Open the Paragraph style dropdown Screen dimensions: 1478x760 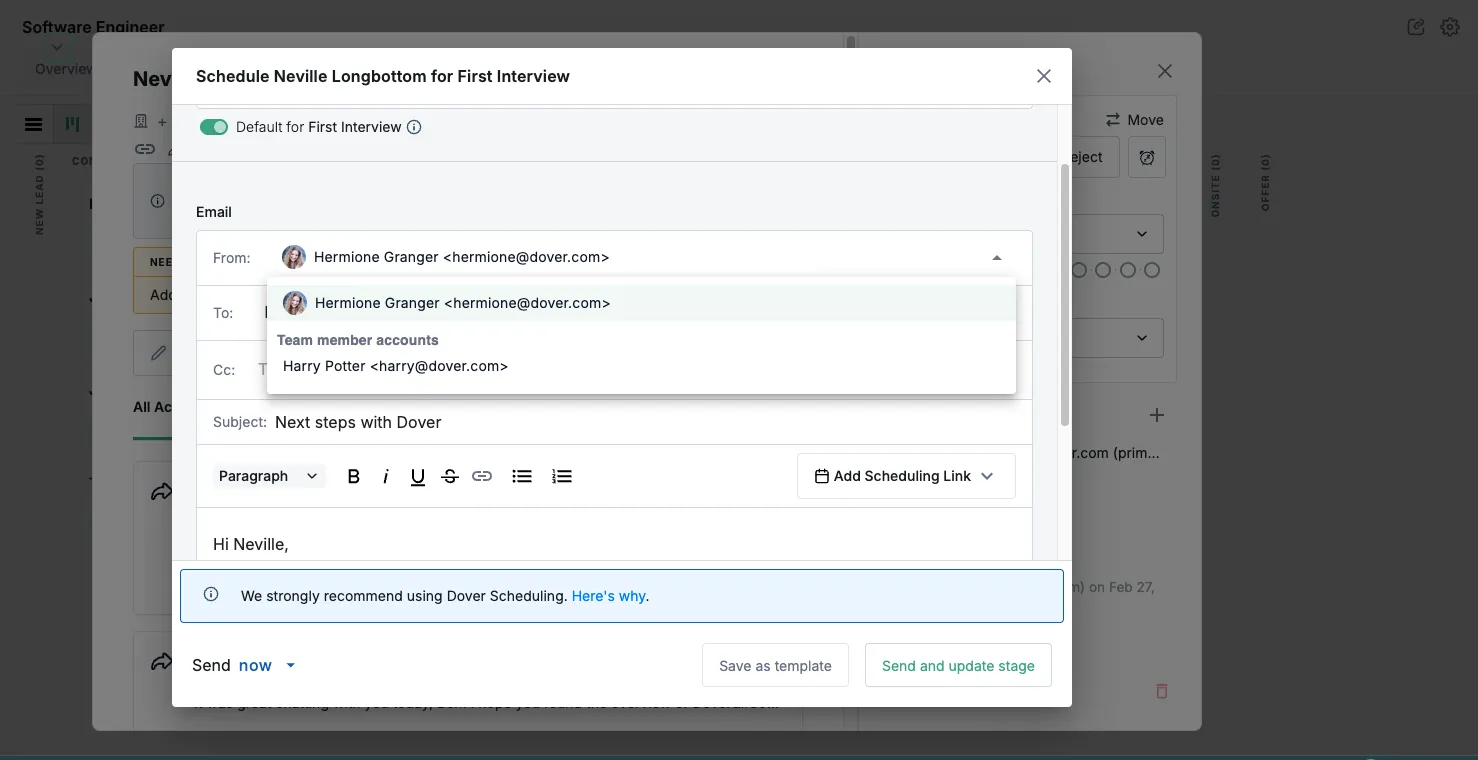click(268, 476)
